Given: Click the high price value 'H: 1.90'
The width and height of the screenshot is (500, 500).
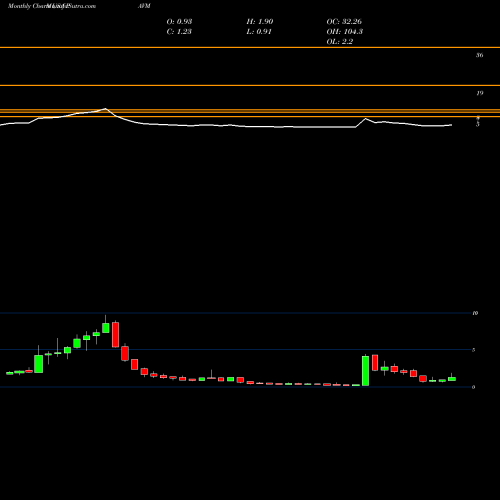Looking at the screenshot, I should 260,21.
